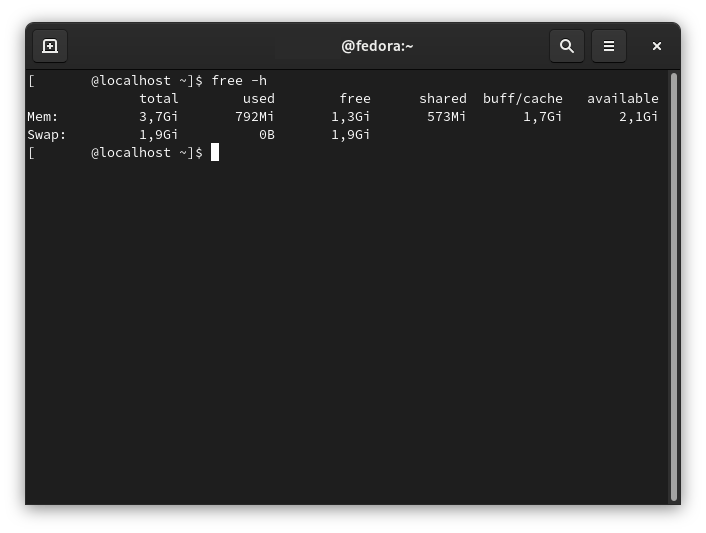Click the 'Mem:' row label

tap(43, 117)
